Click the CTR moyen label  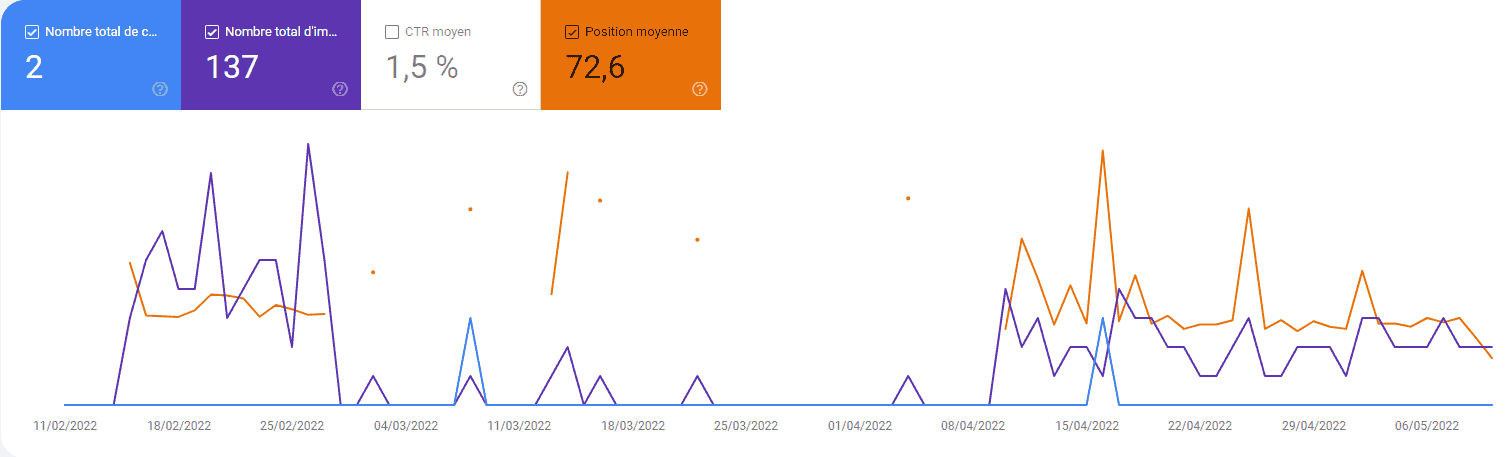pos(438,32)
